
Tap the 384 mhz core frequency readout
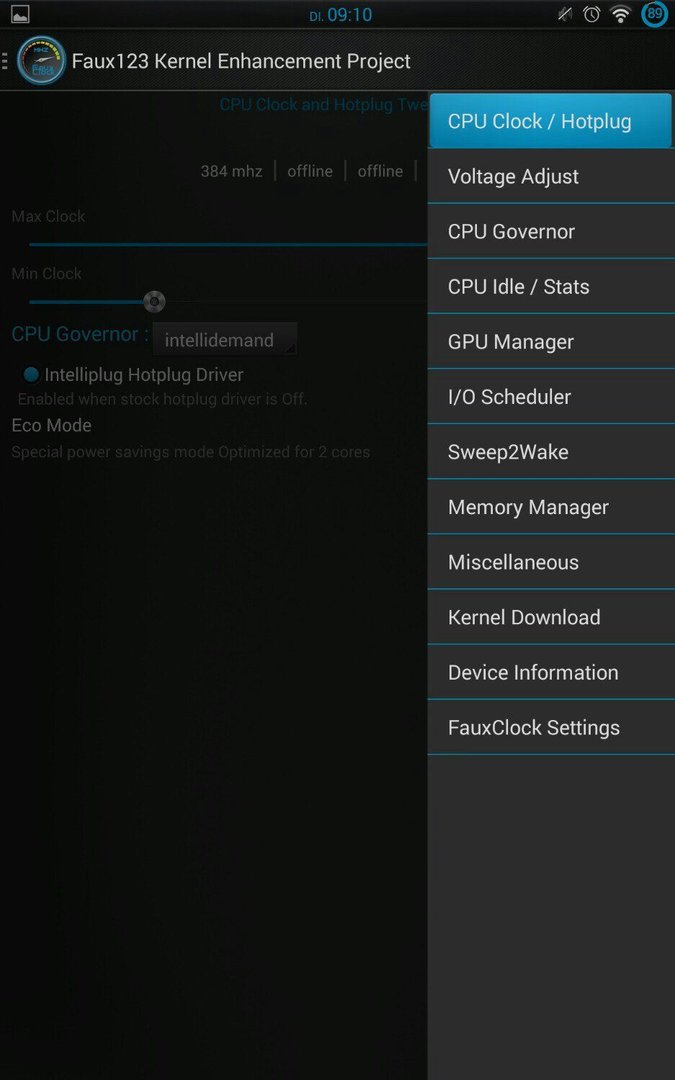231,171
